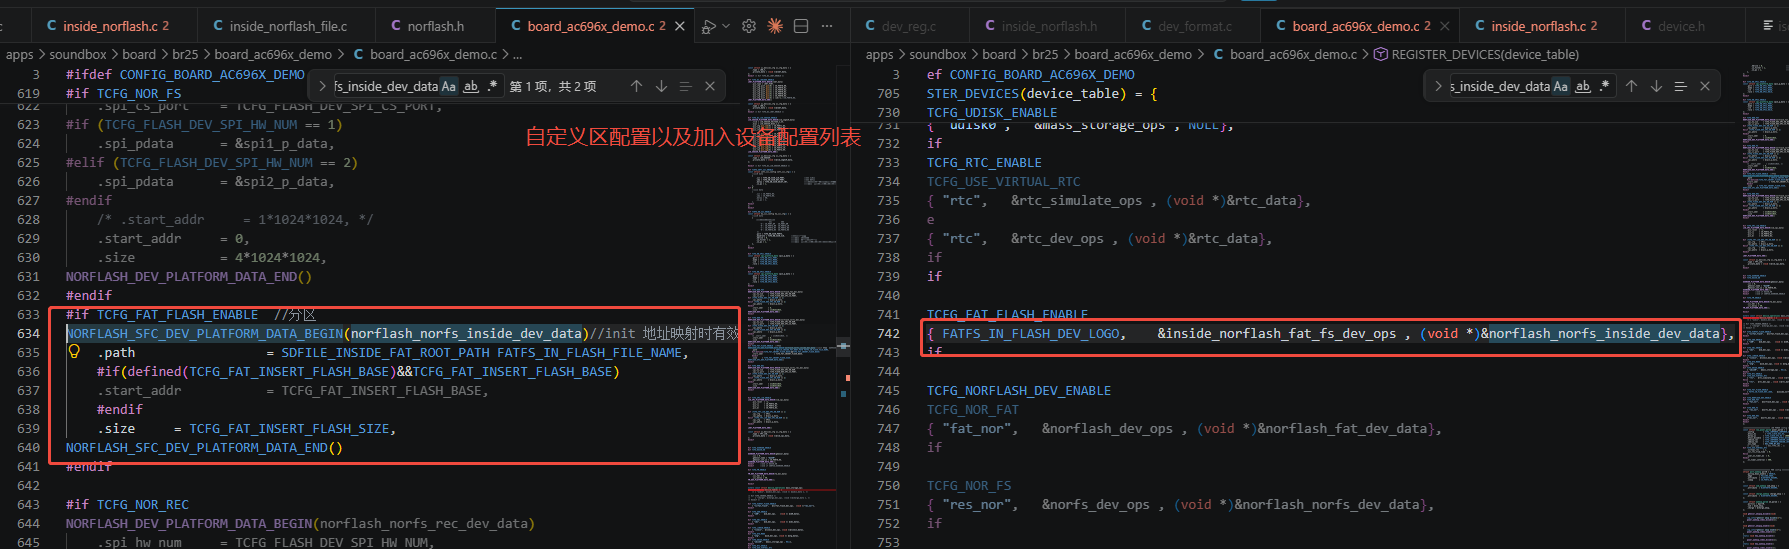Click the orange starburst AI icon
Image resolution: width=1789 pixels, height=549 pixels.
[775, 26]
